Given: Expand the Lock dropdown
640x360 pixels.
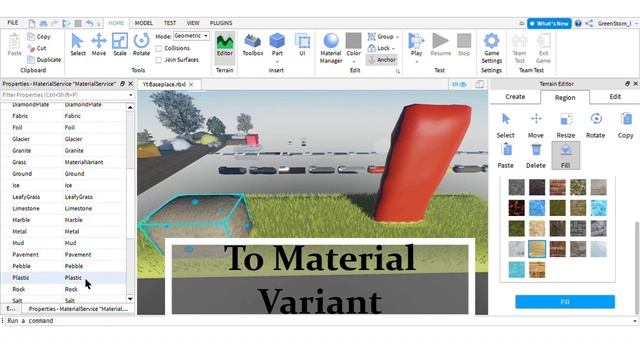Looking at the screenshot, I should (393, 49).
